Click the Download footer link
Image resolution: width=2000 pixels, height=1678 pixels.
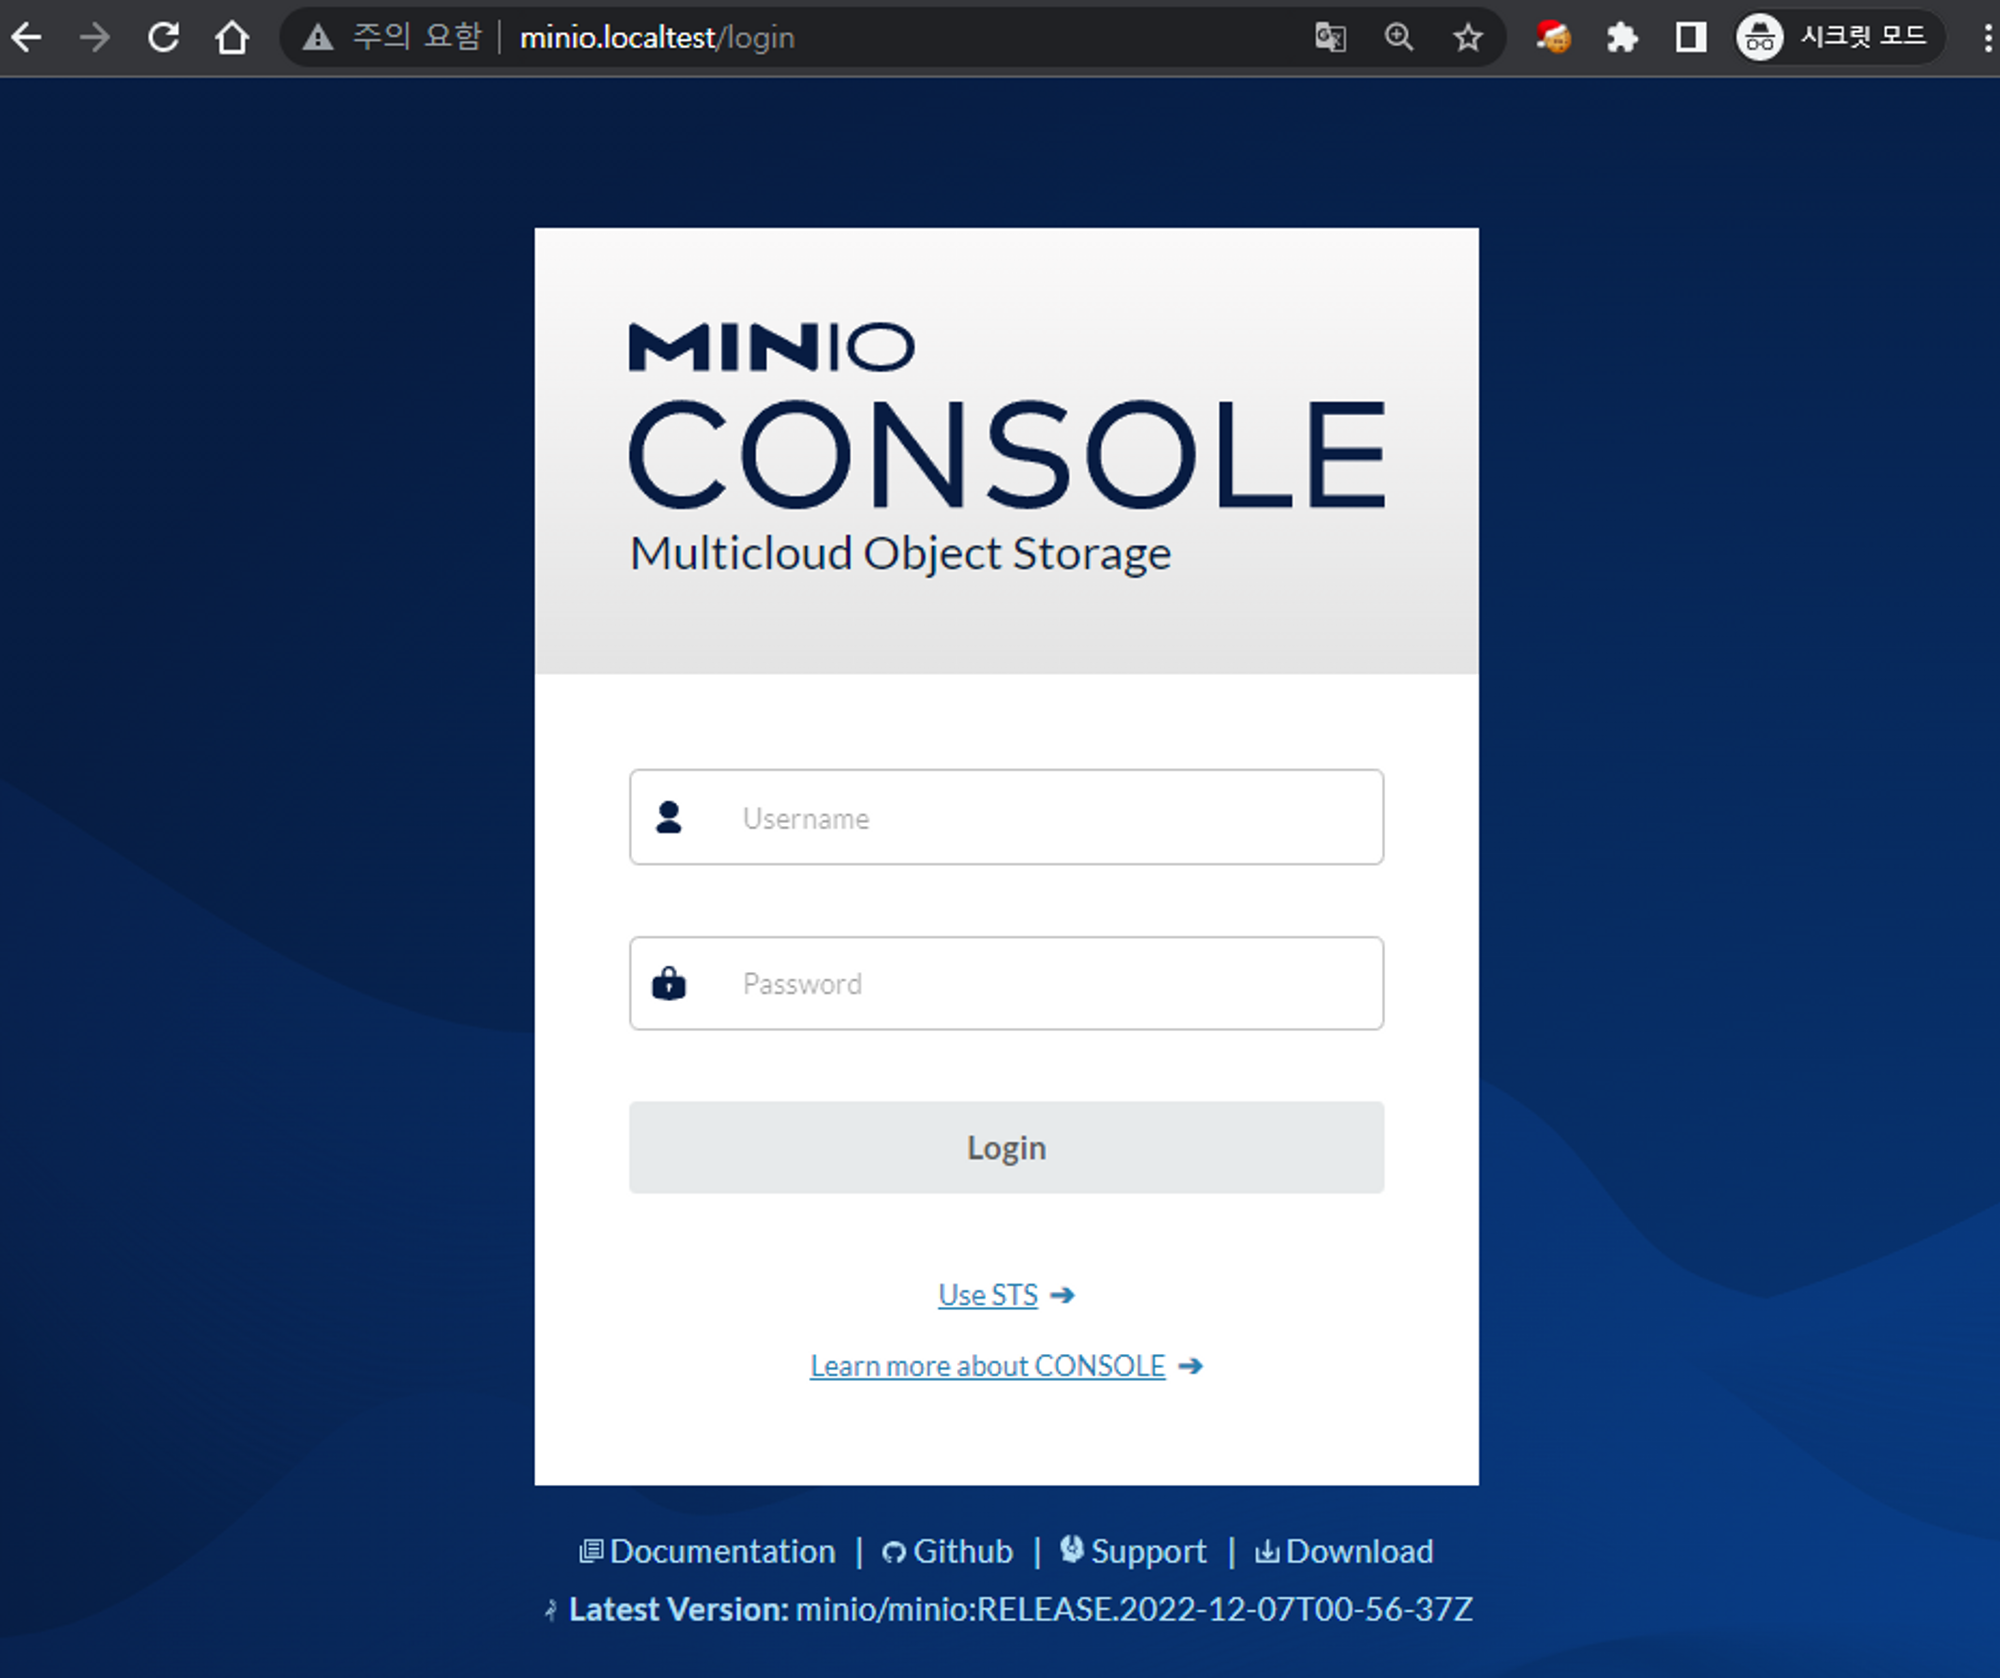pos(1358,1551)
